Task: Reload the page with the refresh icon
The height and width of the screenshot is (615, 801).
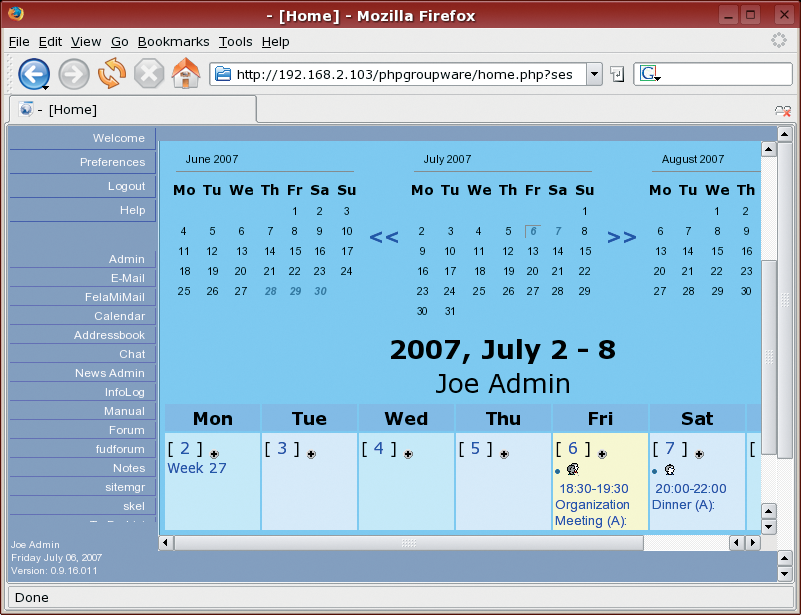Action: coord(112,74)
